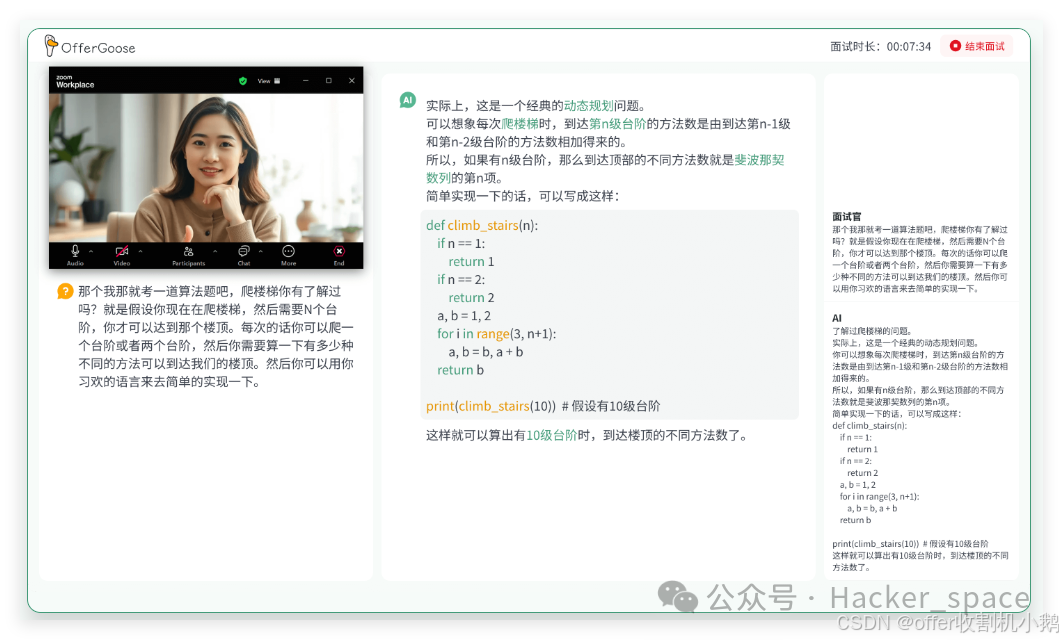Click the interviewer question text on the left
Viewport: 1063px width, 640px height.
pyautogui.click(x=216, y=336)
